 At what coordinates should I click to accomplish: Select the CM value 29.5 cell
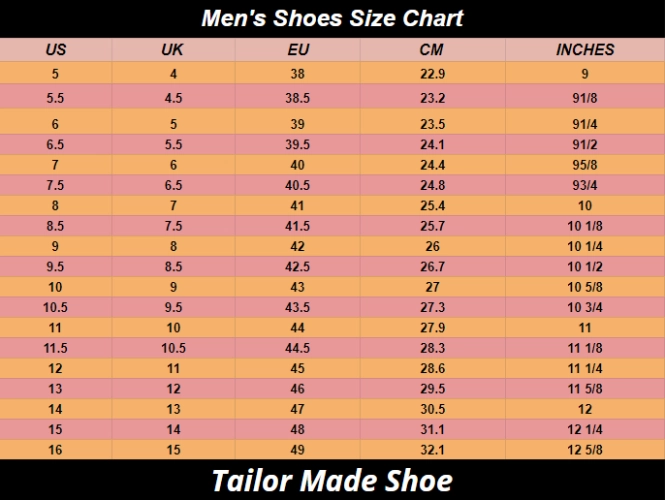point(432,388)
